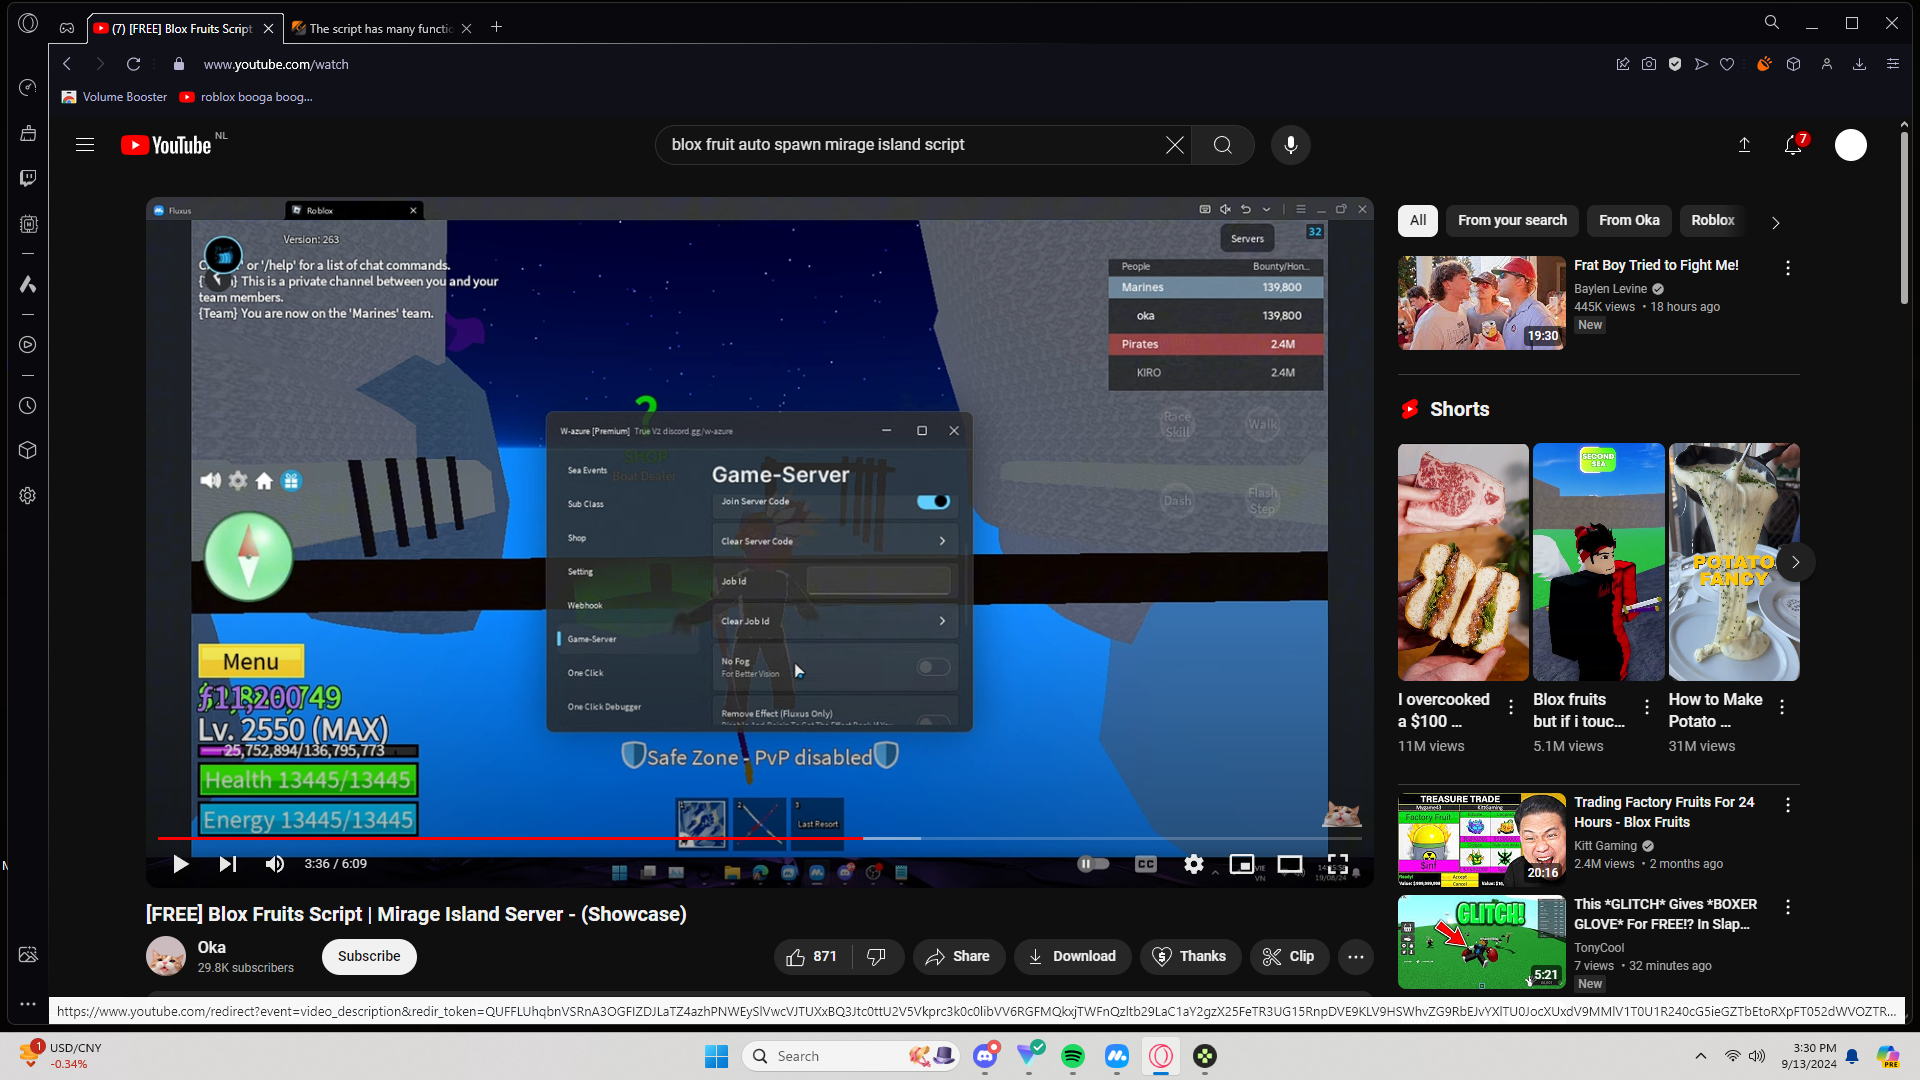Open GX Control speedometer in sidebar
This screenshot has height=1080, width=1920.
coord(28,88)
